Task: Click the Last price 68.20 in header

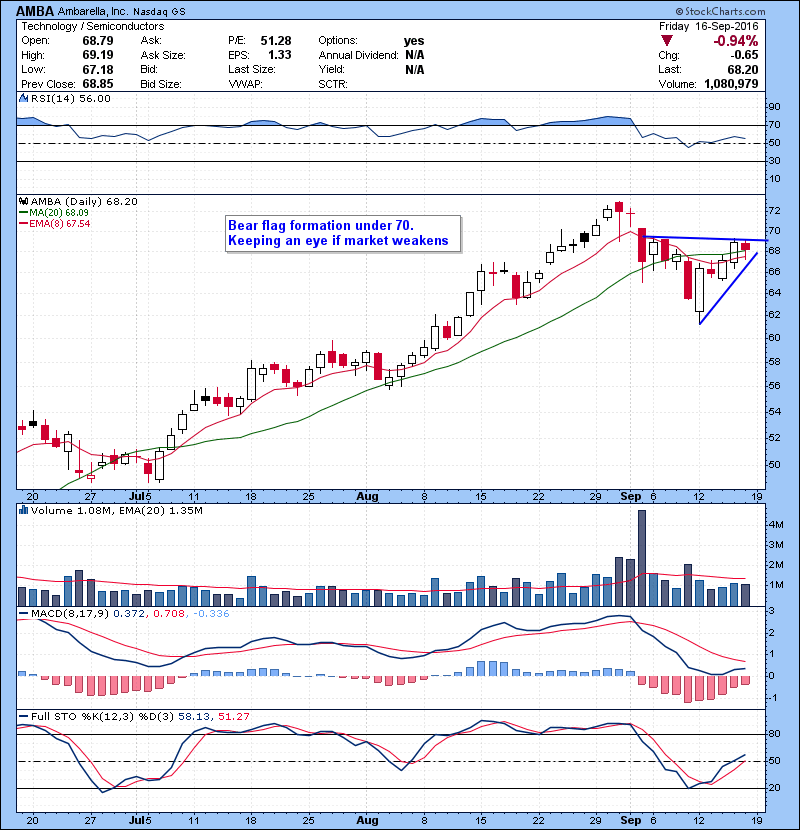Action: (x=743, y=69)
